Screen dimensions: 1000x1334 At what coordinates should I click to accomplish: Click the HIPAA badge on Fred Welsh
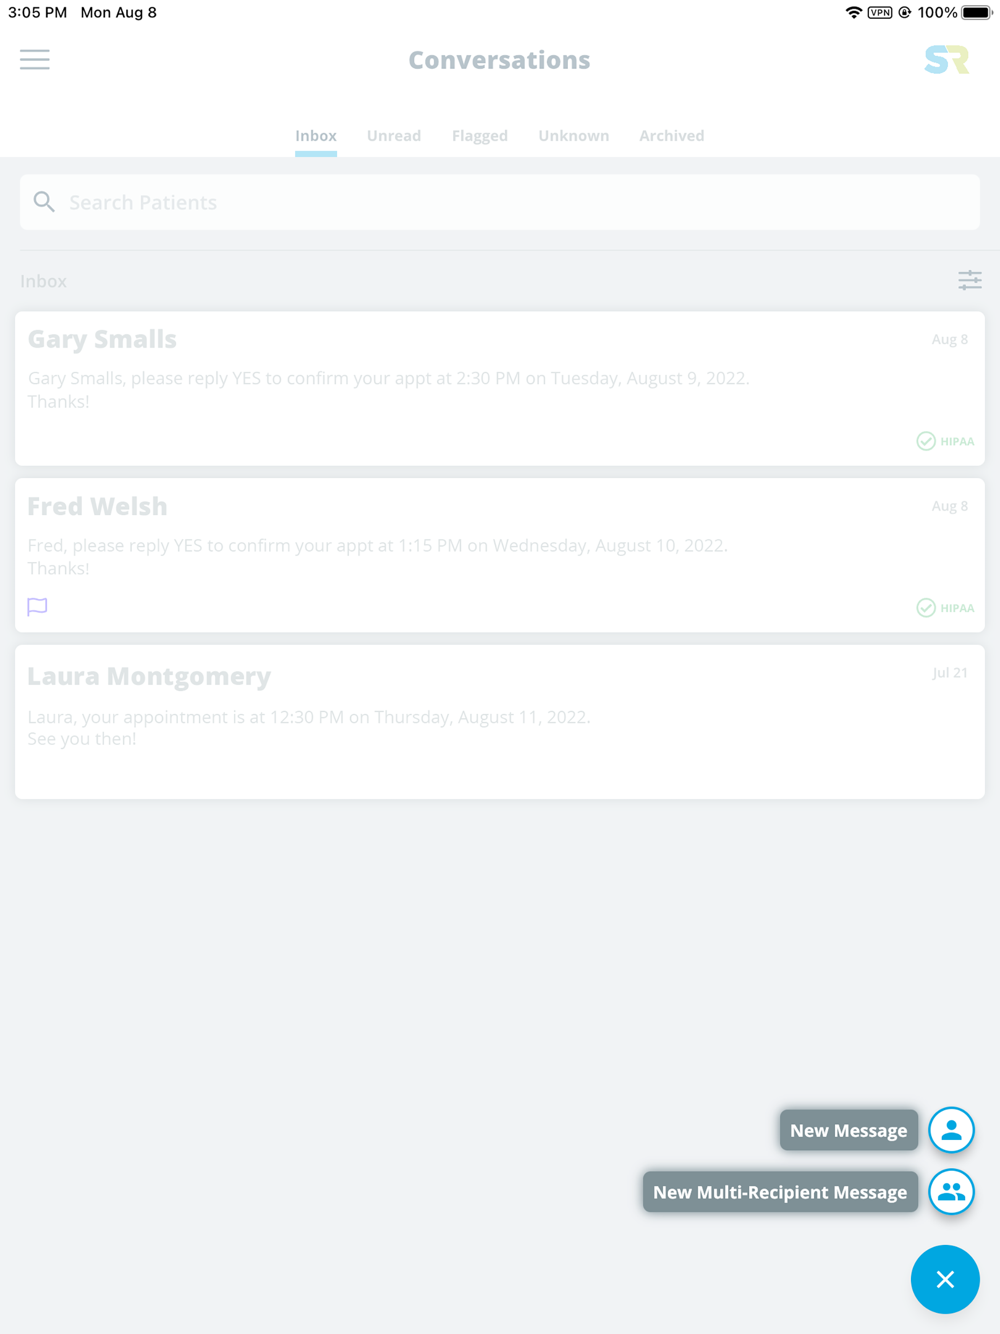pyautogui.click(x=945, y=608)
